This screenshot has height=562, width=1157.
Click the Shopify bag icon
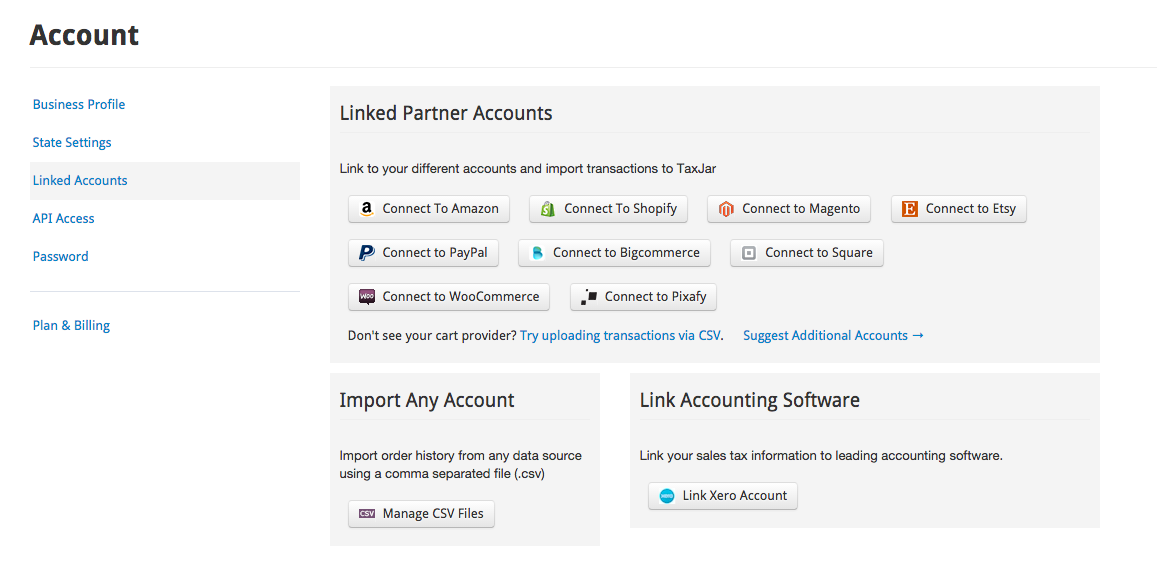pyautogui.click(x=548, y=209)
